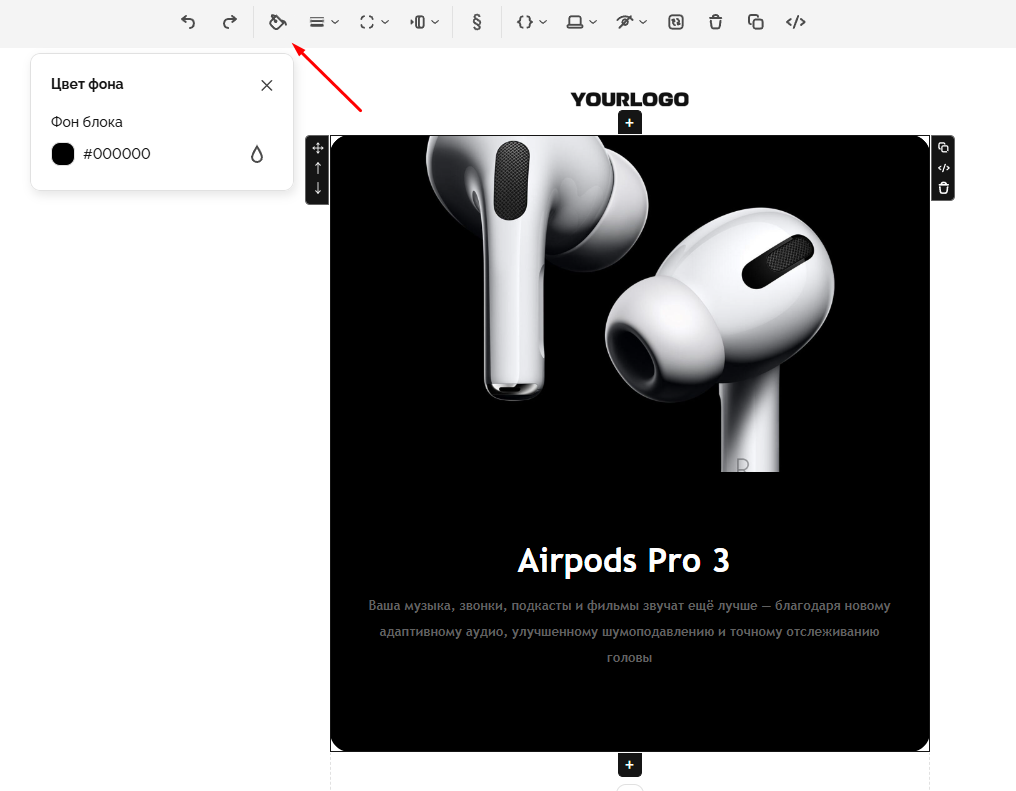Close the "Цвет фона" panel
1016x791 pixels.
pyautogui.click(x=267, y=85)
